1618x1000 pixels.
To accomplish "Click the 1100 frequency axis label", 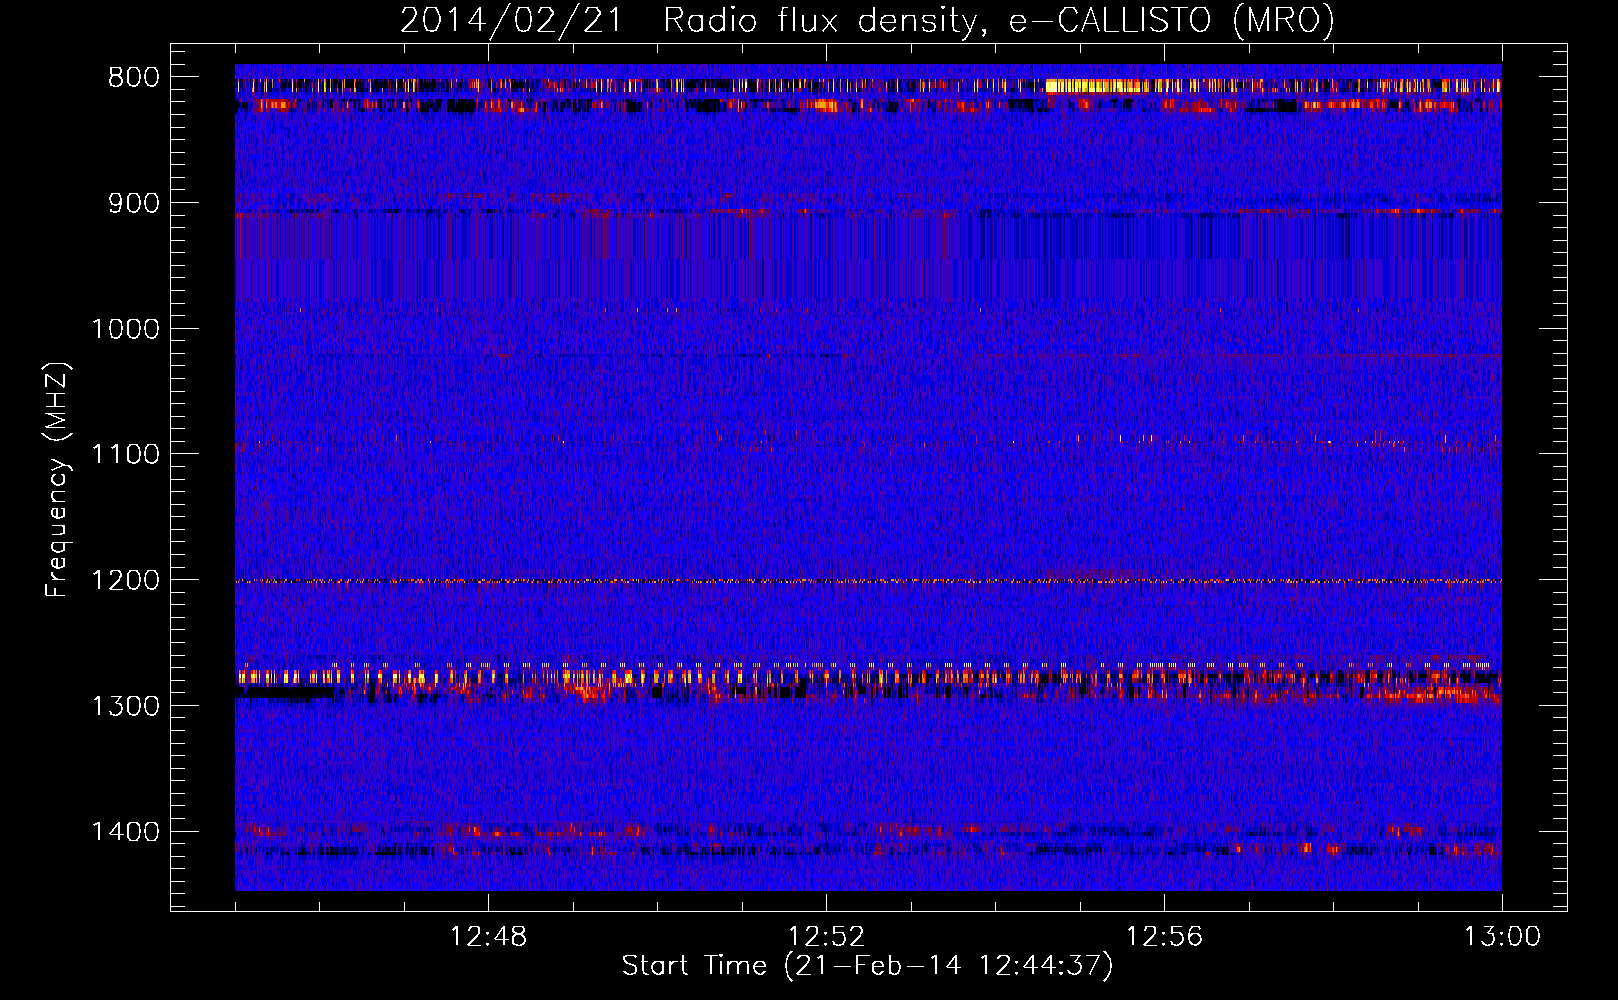I will (x=126, y=454).
